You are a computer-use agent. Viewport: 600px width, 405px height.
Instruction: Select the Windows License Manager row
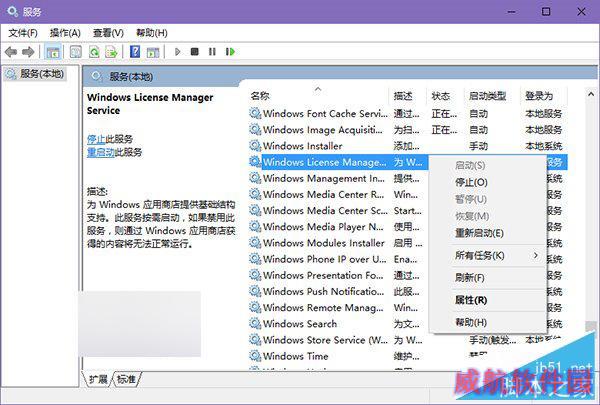[x=338, y=162]
